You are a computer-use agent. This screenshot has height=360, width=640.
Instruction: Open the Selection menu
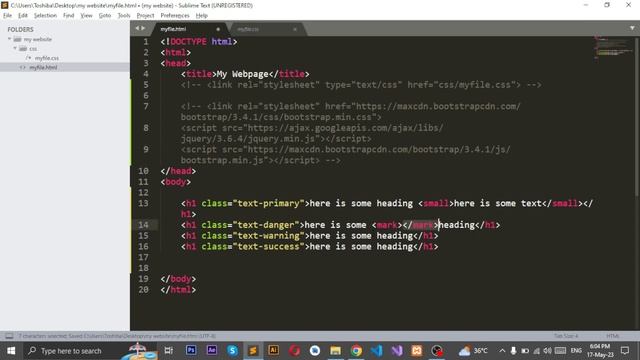(x=45, y=16)
